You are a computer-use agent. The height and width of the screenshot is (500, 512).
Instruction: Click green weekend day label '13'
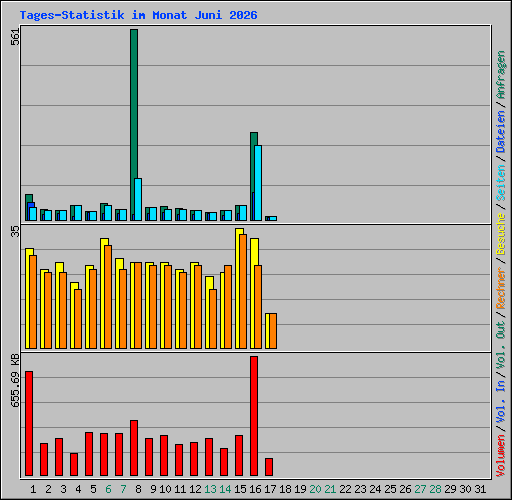210,489
